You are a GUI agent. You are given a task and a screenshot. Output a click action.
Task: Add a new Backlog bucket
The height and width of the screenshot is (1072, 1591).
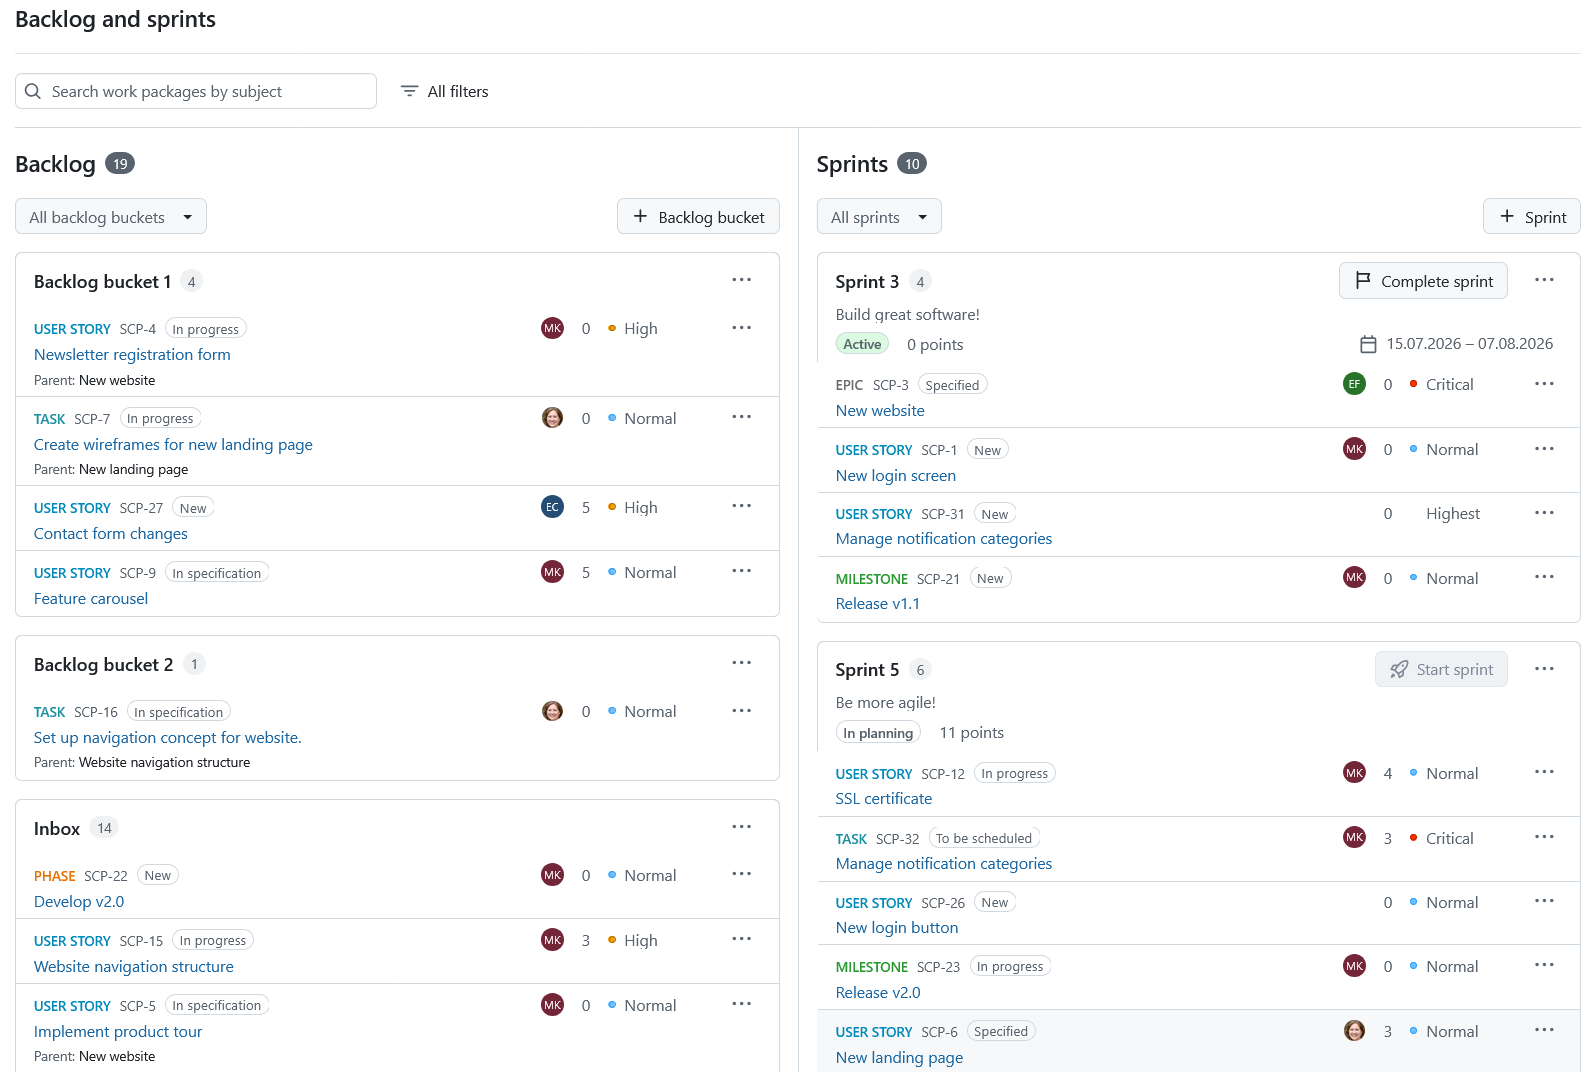pyautogui.click(x=698, y=217)
